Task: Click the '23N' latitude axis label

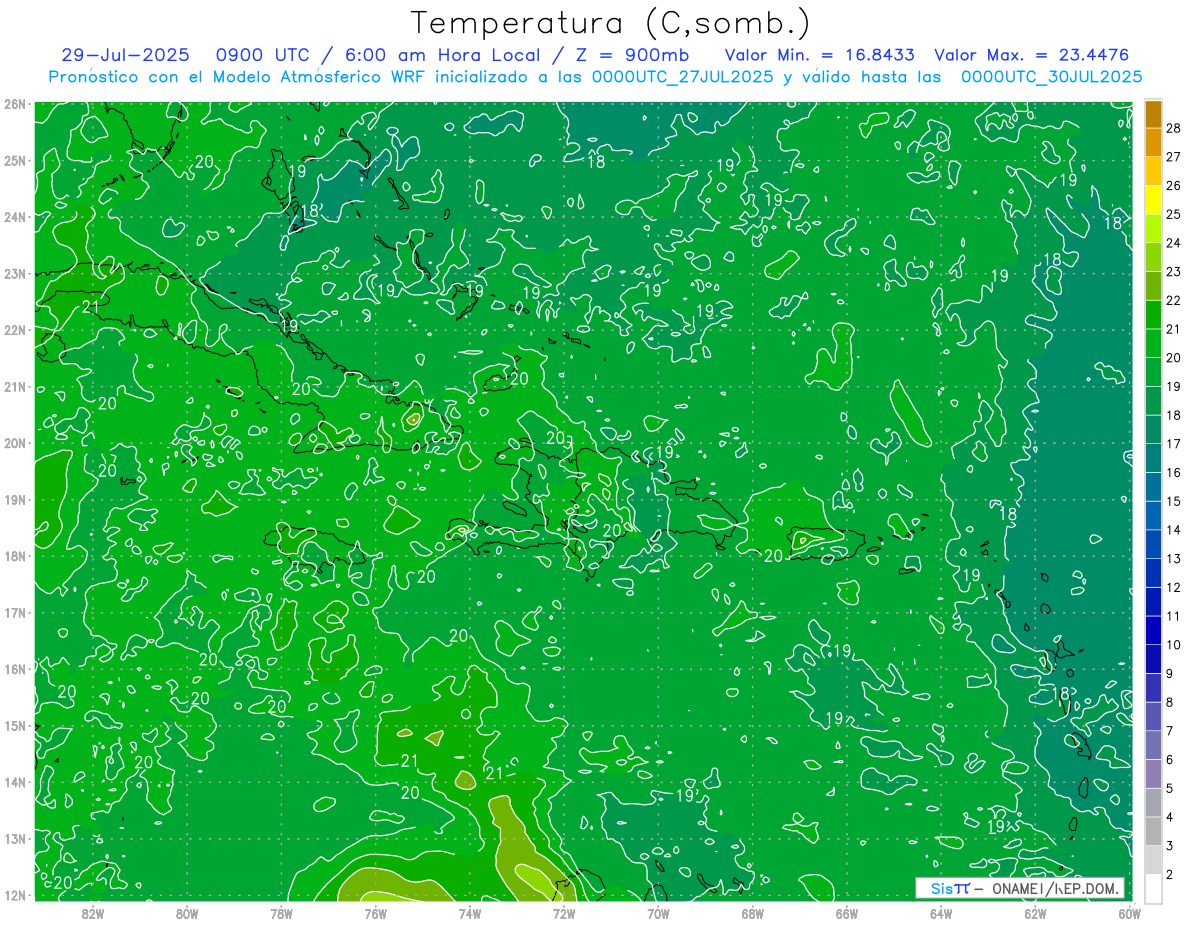Action: [x=15, y=273]
